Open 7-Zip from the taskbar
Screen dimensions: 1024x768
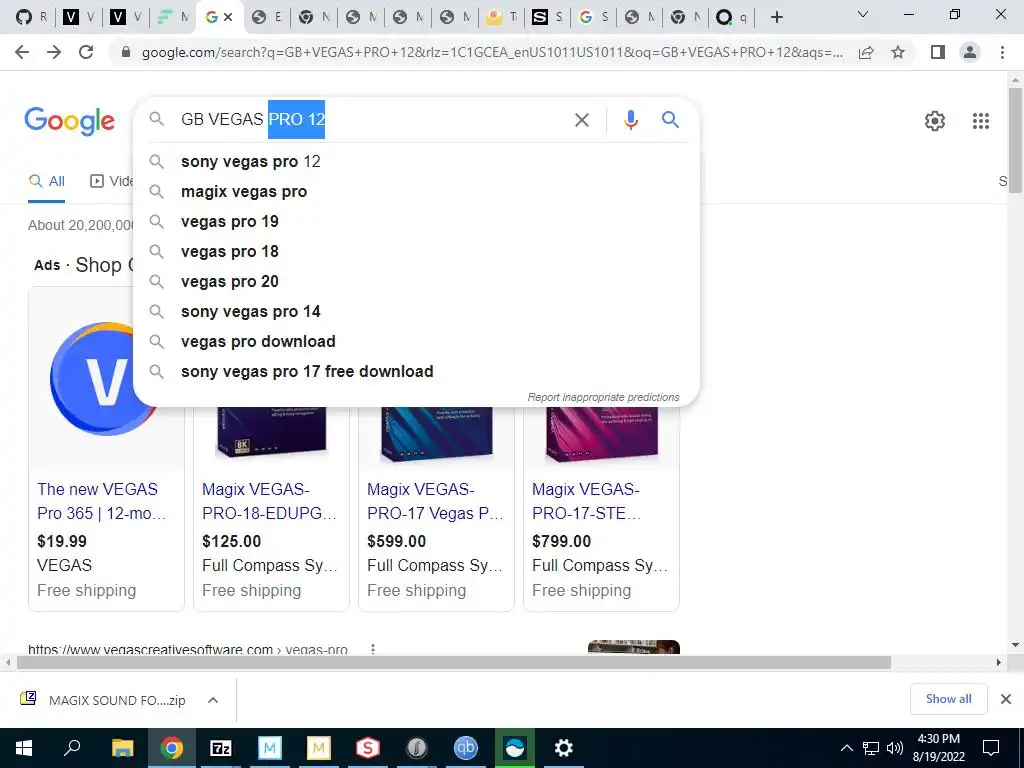coord(221,748)
